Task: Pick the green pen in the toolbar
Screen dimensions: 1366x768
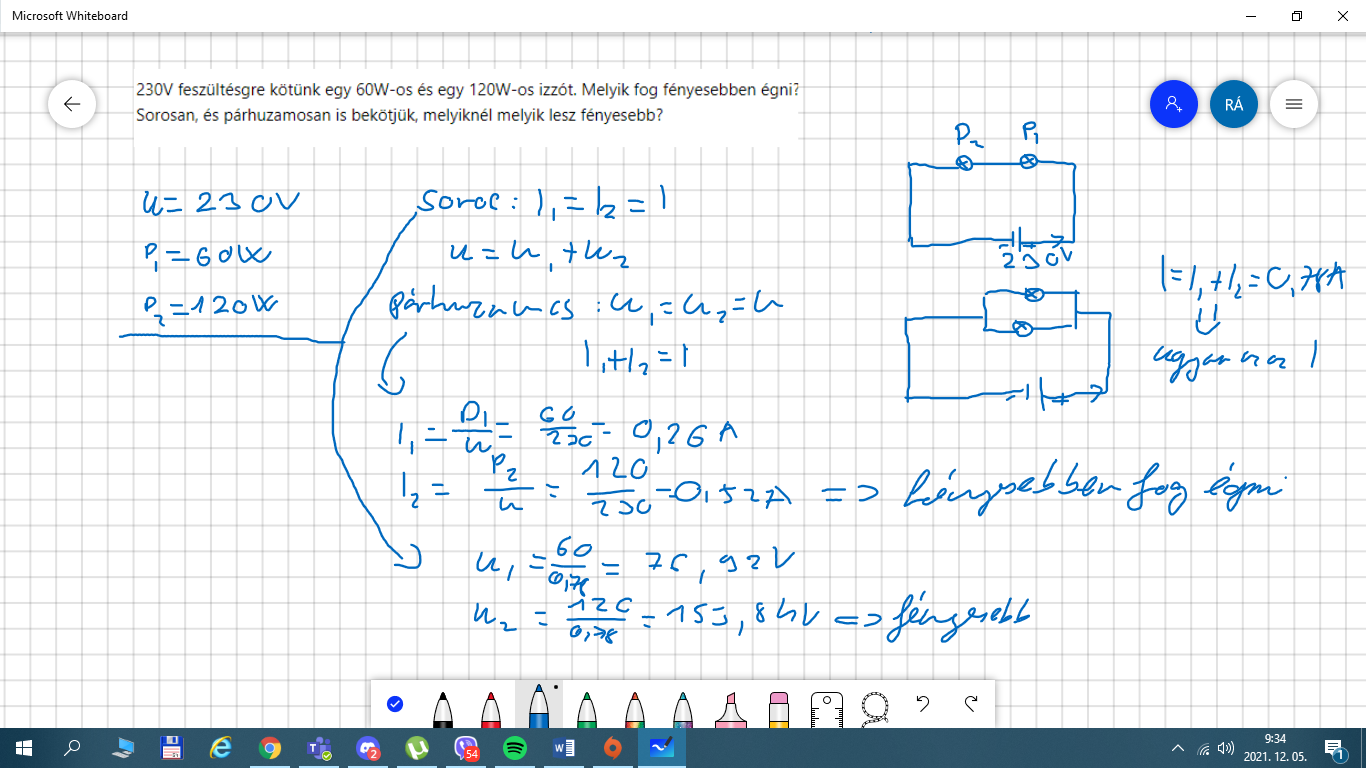Action: pos(588,708)
